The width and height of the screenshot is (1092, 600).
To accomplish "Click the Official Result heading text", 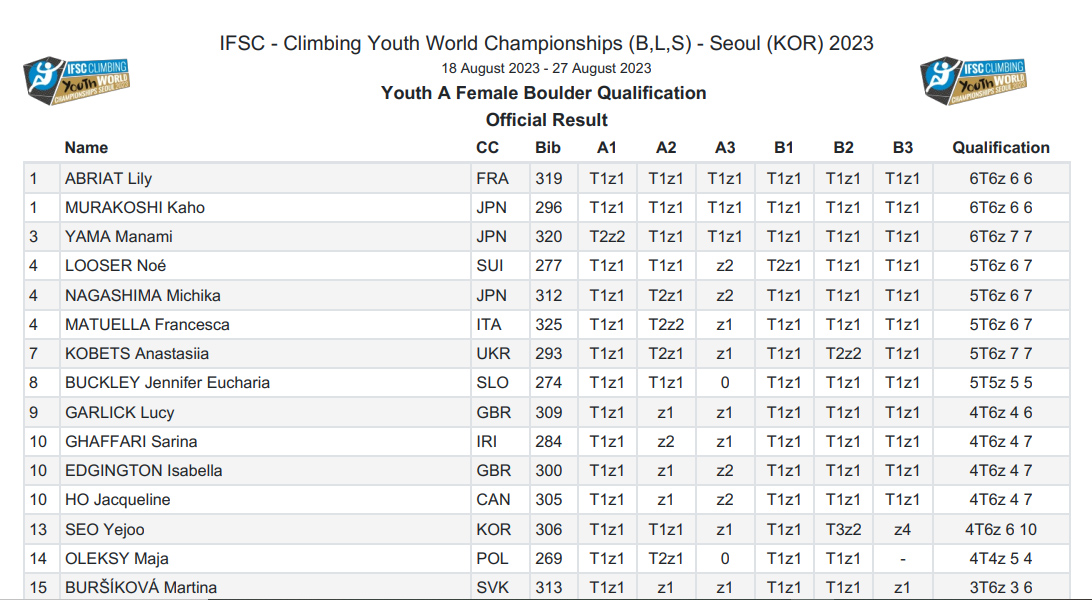I will 546,120.
